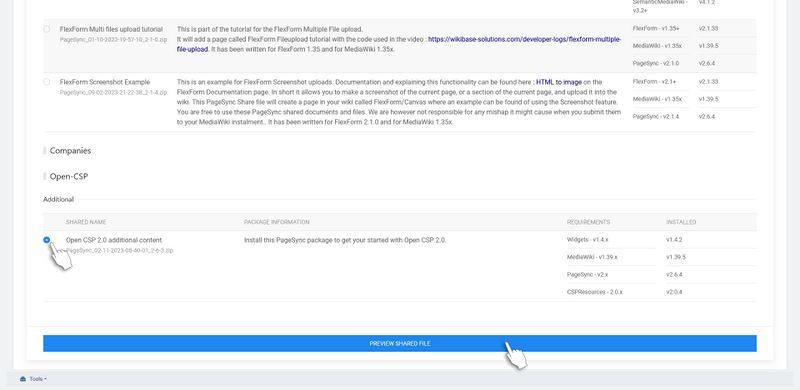This screenshot has height=390, width=800.
Task: Click the FlexForm - v1.35+ requirement
Action: coord(656,29)
